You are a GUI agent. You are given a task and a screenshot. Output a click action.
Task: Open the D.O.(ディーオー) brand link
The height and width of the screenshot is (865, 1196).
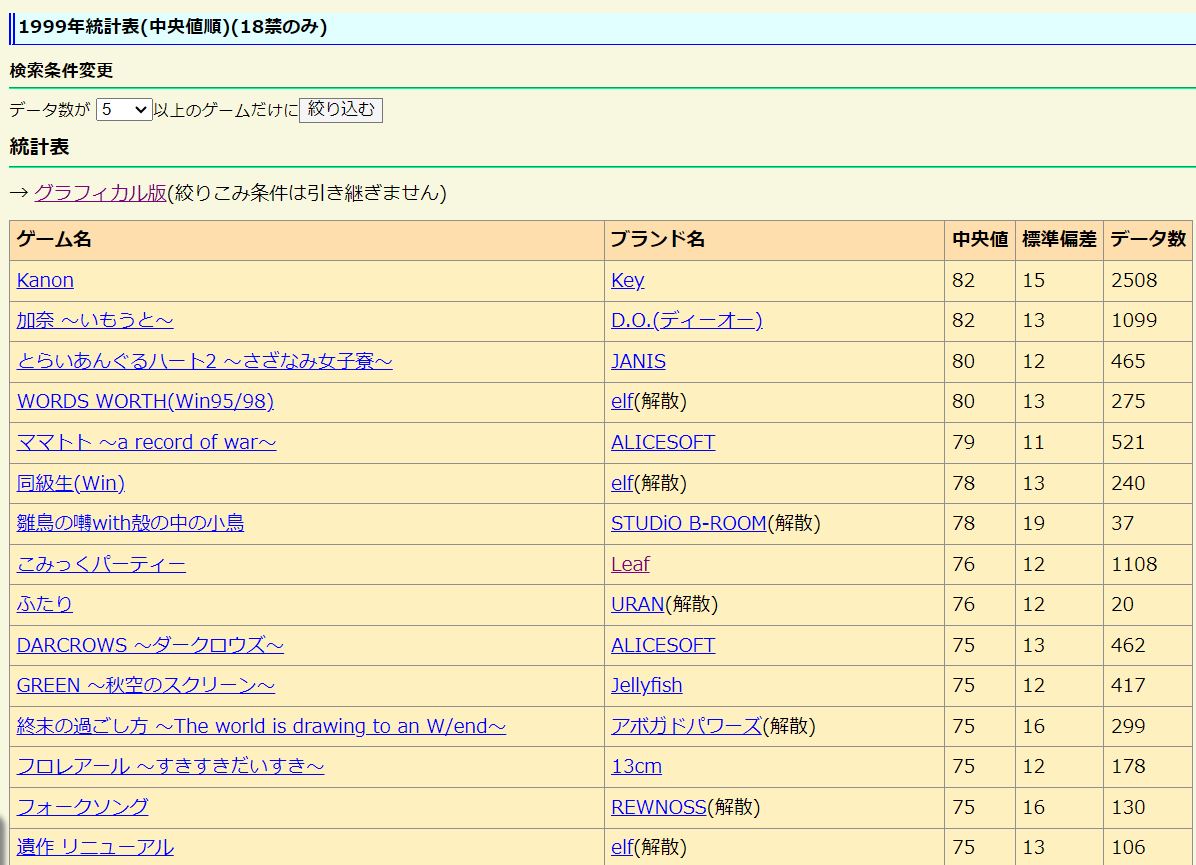[x=686, y=320]
